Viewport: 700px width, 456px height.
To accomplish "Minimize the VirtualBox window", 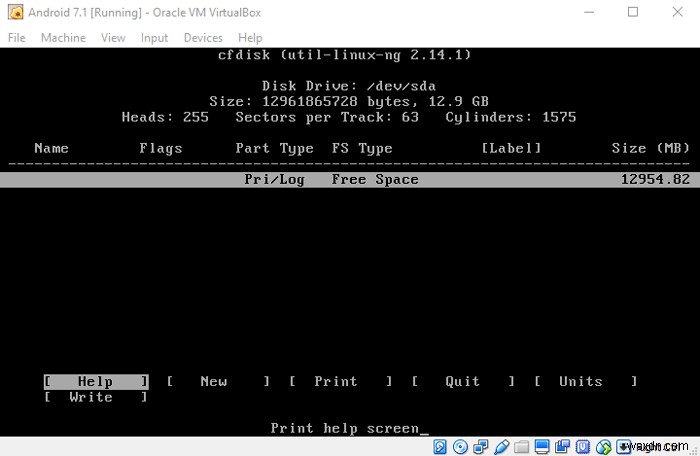I will pos(589,12).
